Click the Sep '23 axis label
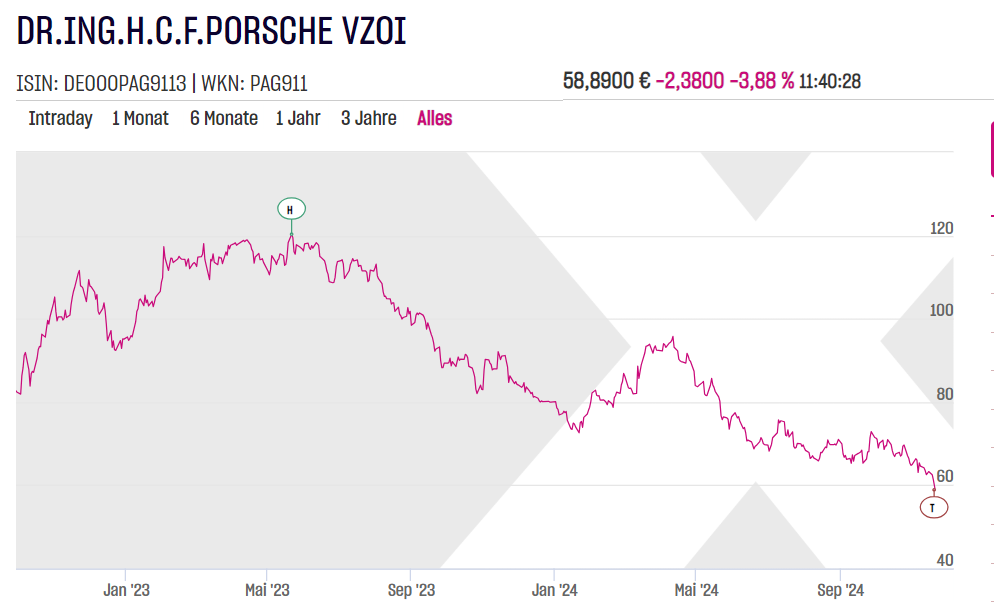The width and height of the screenshot is (994, 608). [x=411, y=590]
